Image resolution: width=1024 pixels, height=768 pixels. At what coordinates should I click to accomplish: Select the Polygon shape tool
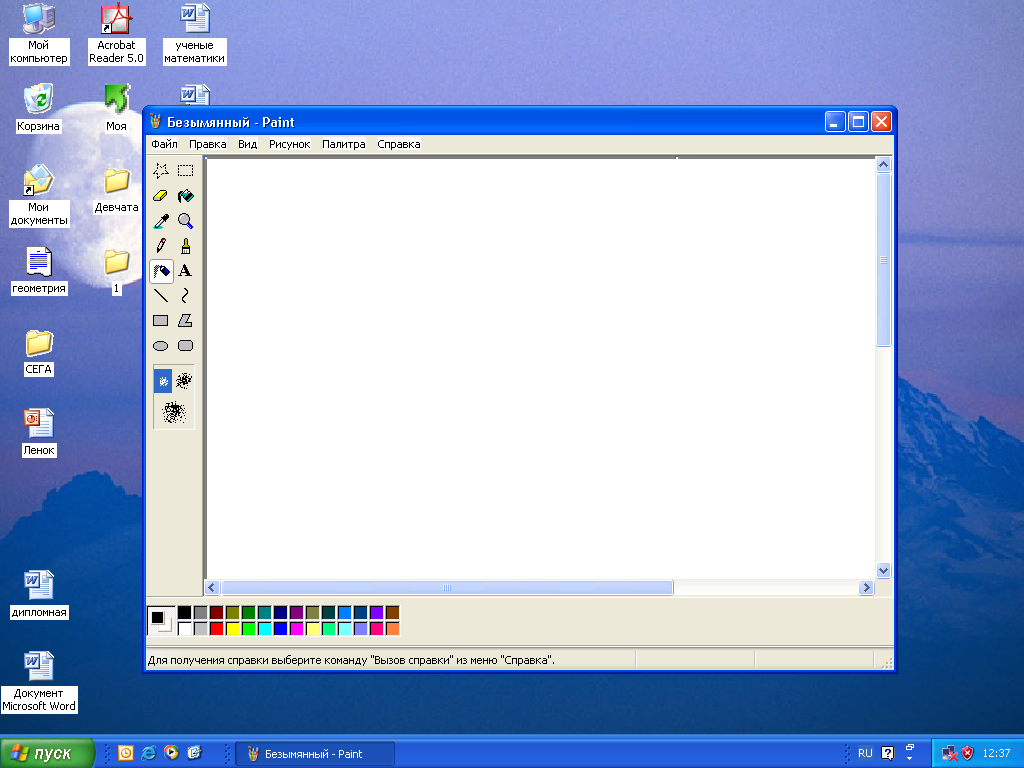pyautogui.click(x=185, y=321)
